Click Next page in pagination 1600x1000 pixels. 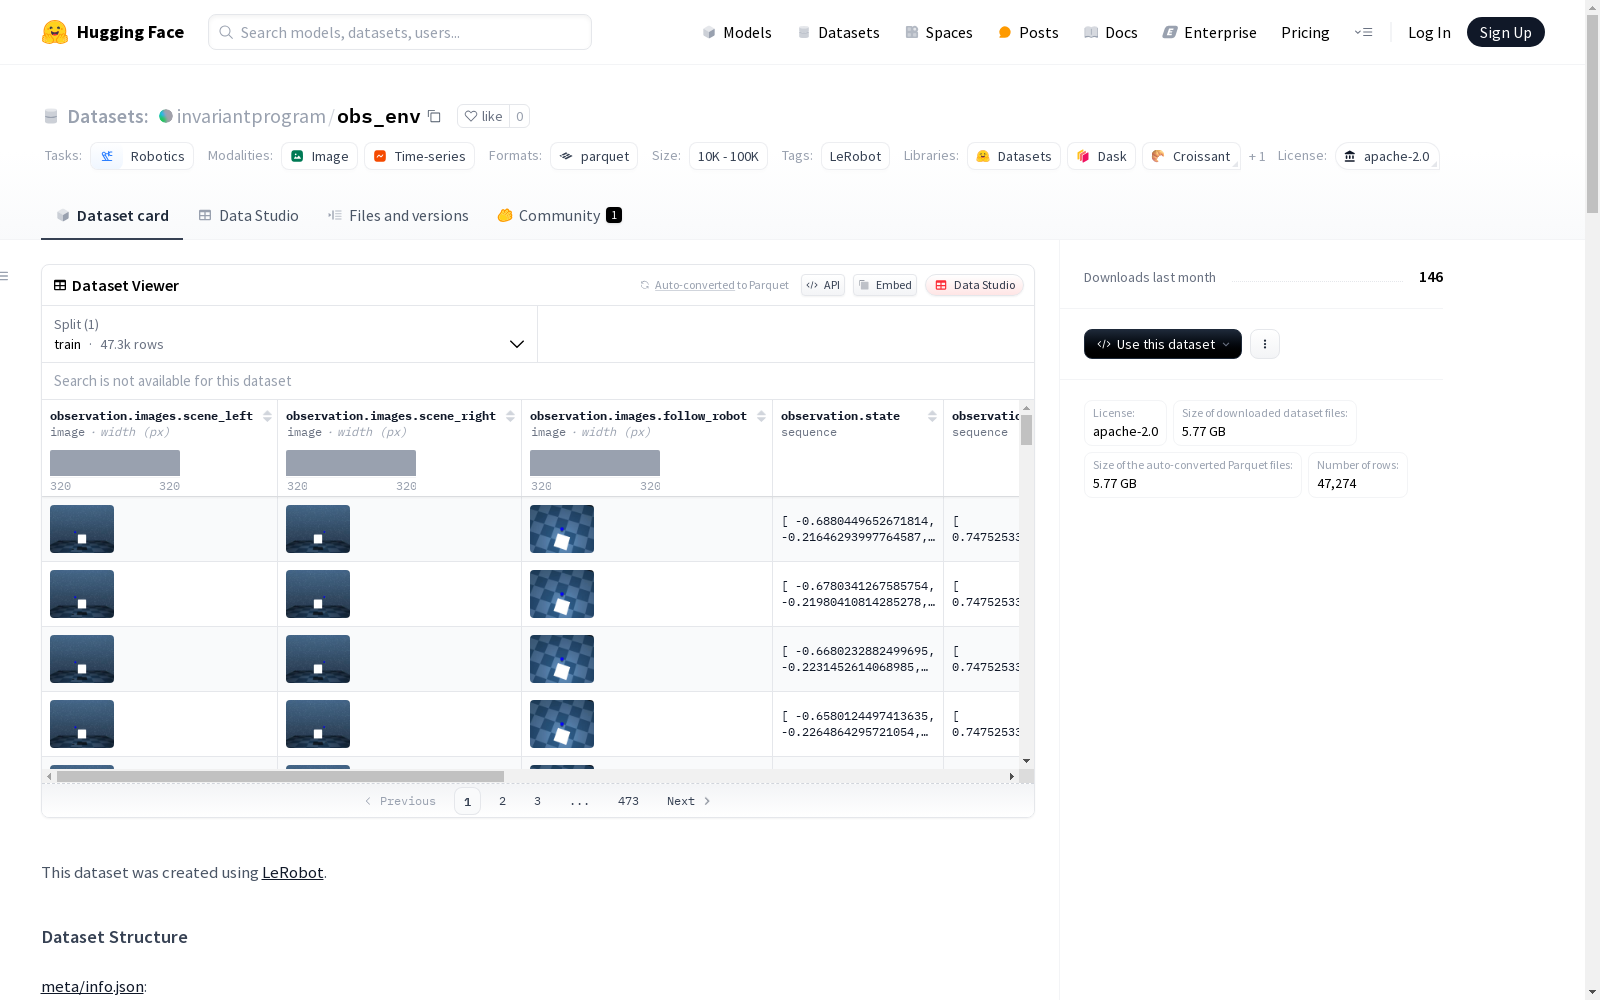pos(689,801)
